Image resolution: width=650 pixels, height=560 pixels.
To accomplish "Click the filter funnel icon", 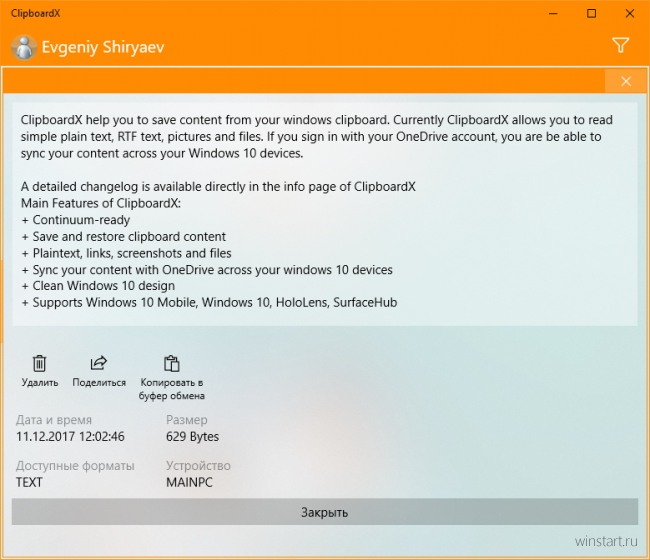I will 621,45.
